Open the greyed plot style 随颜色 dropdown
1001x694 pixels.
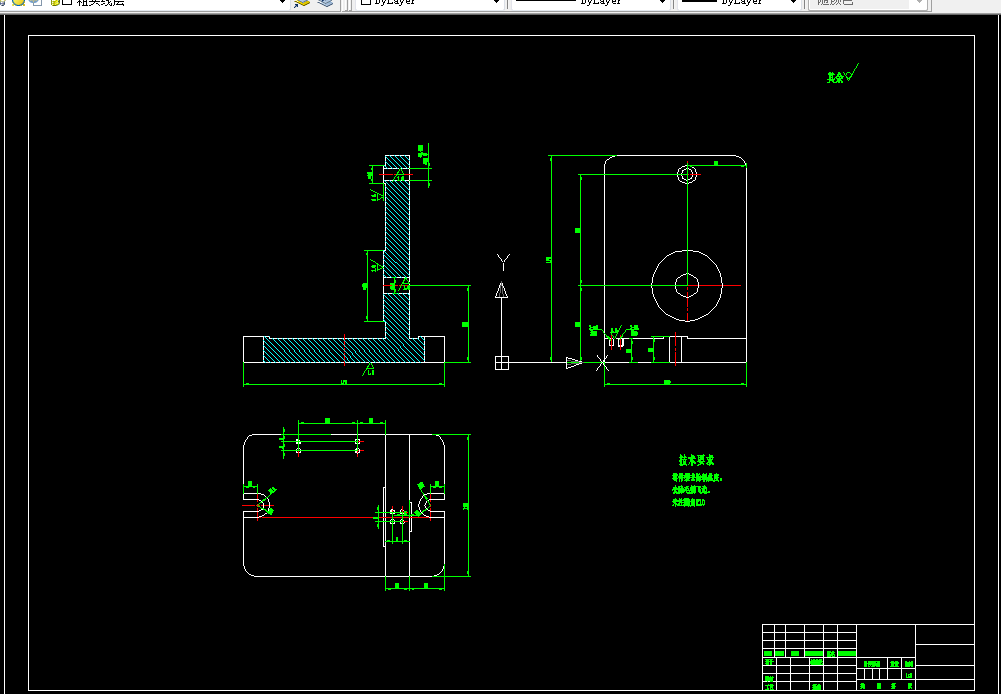click(x=868, y=3)
